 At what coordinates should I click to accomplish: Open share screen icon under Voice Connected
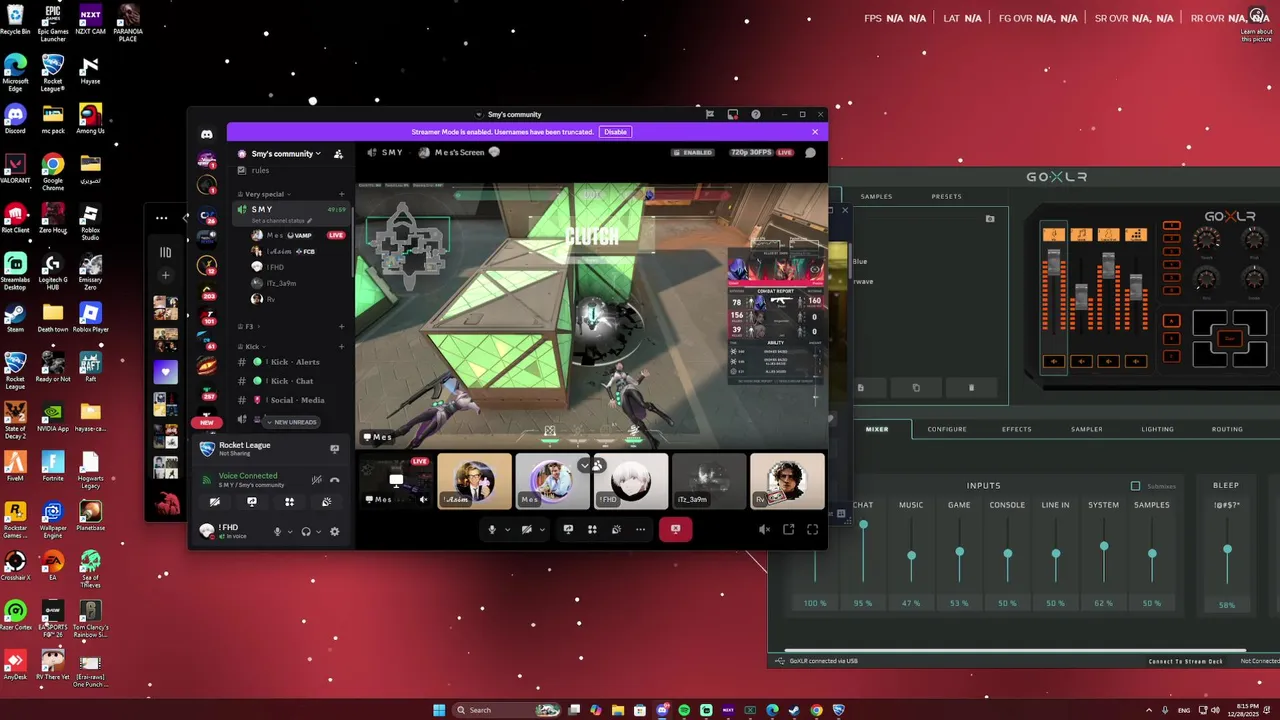[252, 502]
